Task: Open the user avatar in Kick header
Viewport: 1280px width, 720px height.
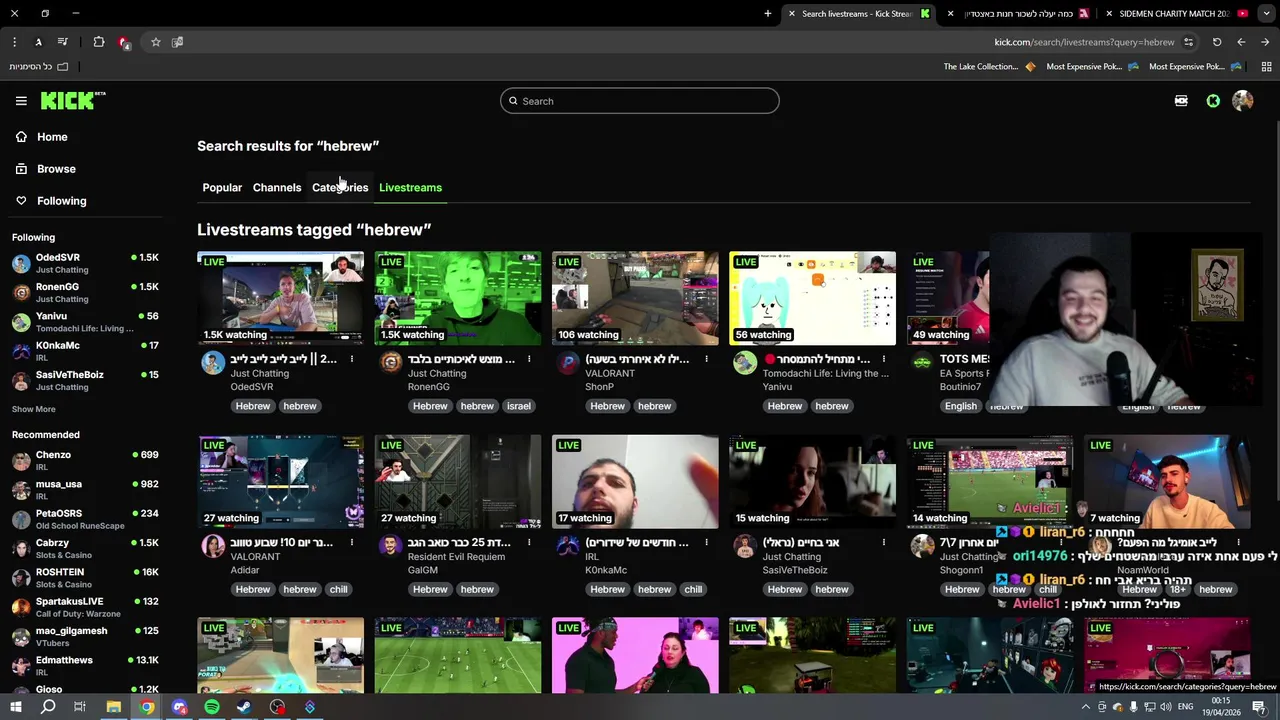Action: [x=1243, y=100]
